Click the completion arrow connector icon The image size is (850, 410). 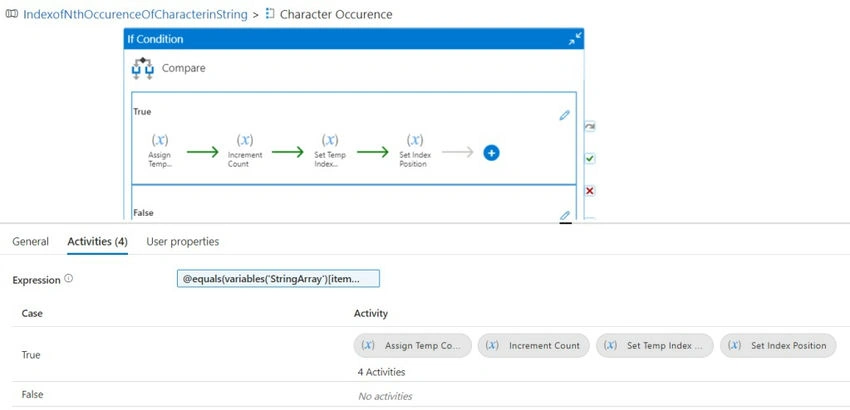click(x=590, y=126)
